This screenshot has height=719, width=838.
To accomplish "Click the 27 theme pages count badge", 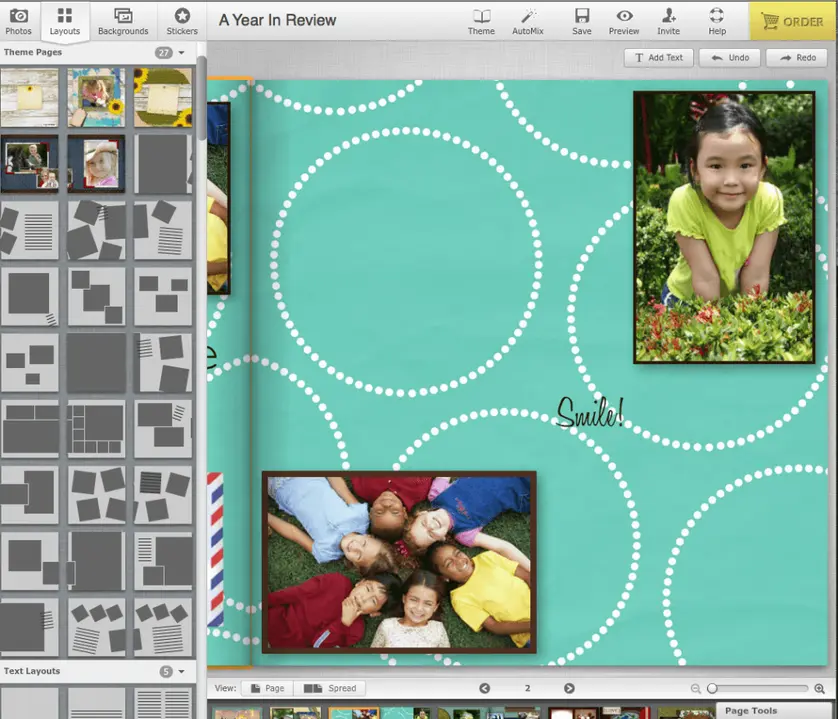I will pyautogui.click(x=164, y=52).
